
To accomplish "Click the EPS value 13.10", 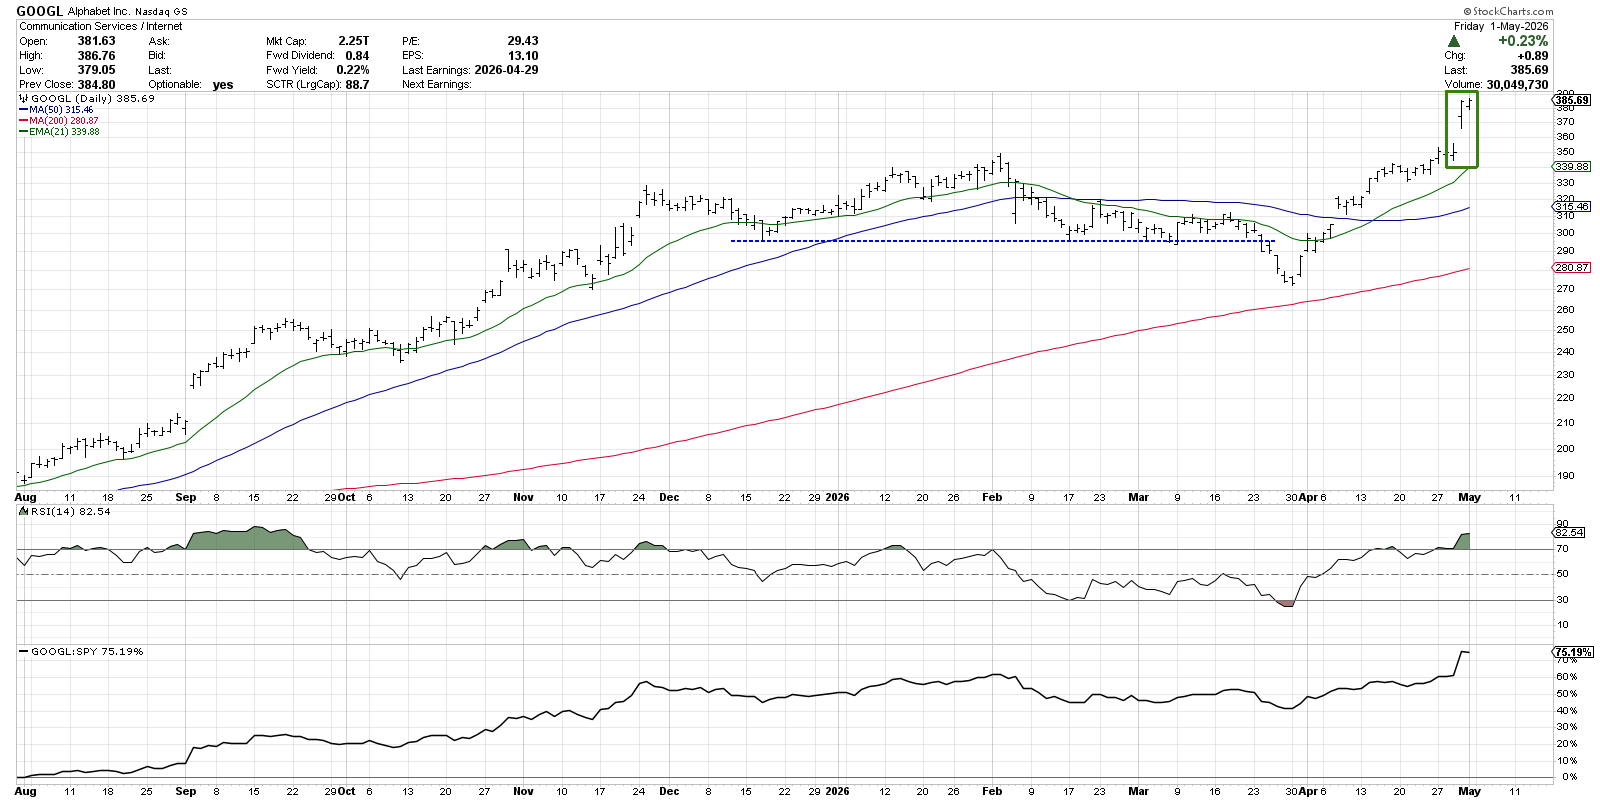I will [523, 56].
